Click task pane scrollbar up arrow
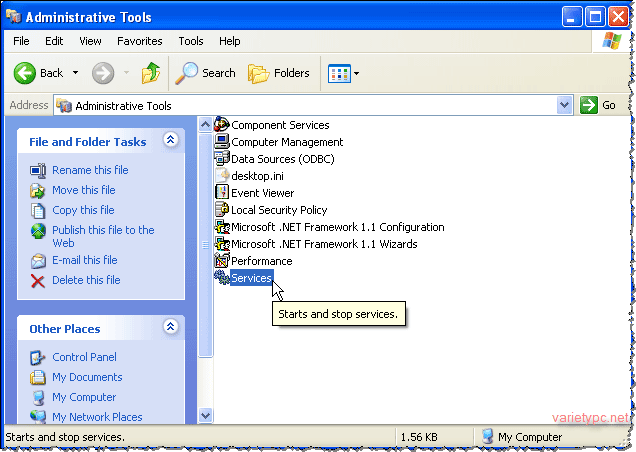The image size is (636, 452). [x=206, y=124]
